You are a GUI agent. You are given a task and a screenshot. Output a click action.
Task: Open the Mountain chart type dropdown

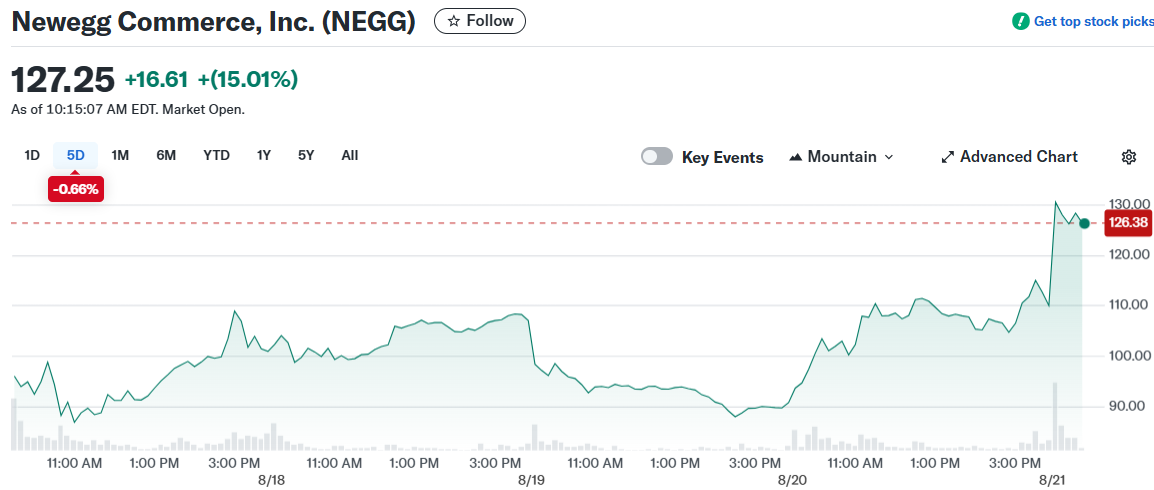[841, 157]
